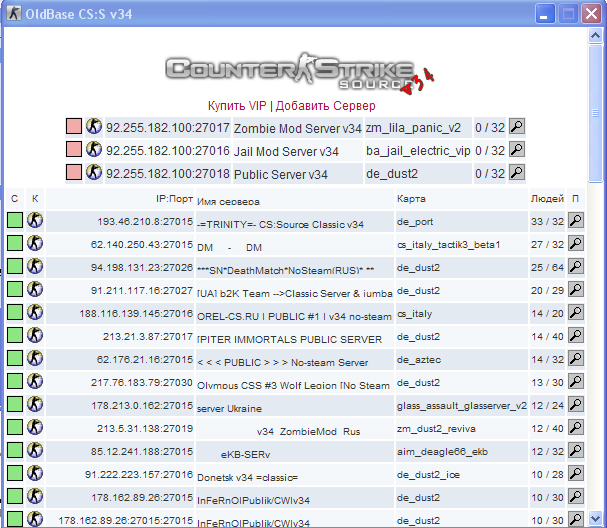Click magnifier icon for Zombie Mod Server v34
607x528 pixels.
click(517, 126)
